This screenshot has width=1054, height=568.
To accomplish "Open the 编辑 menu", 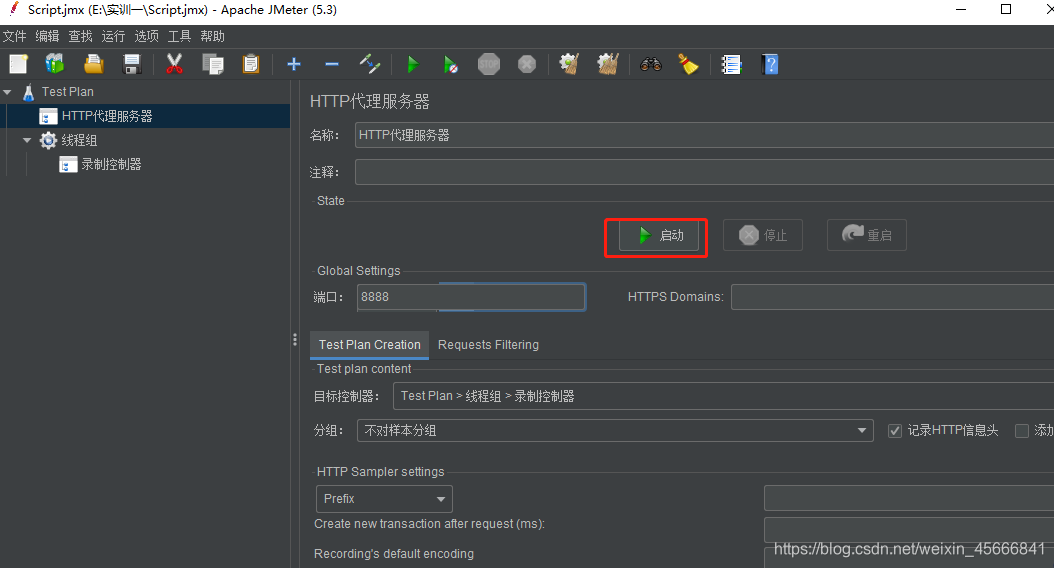I will coord(47,36).
